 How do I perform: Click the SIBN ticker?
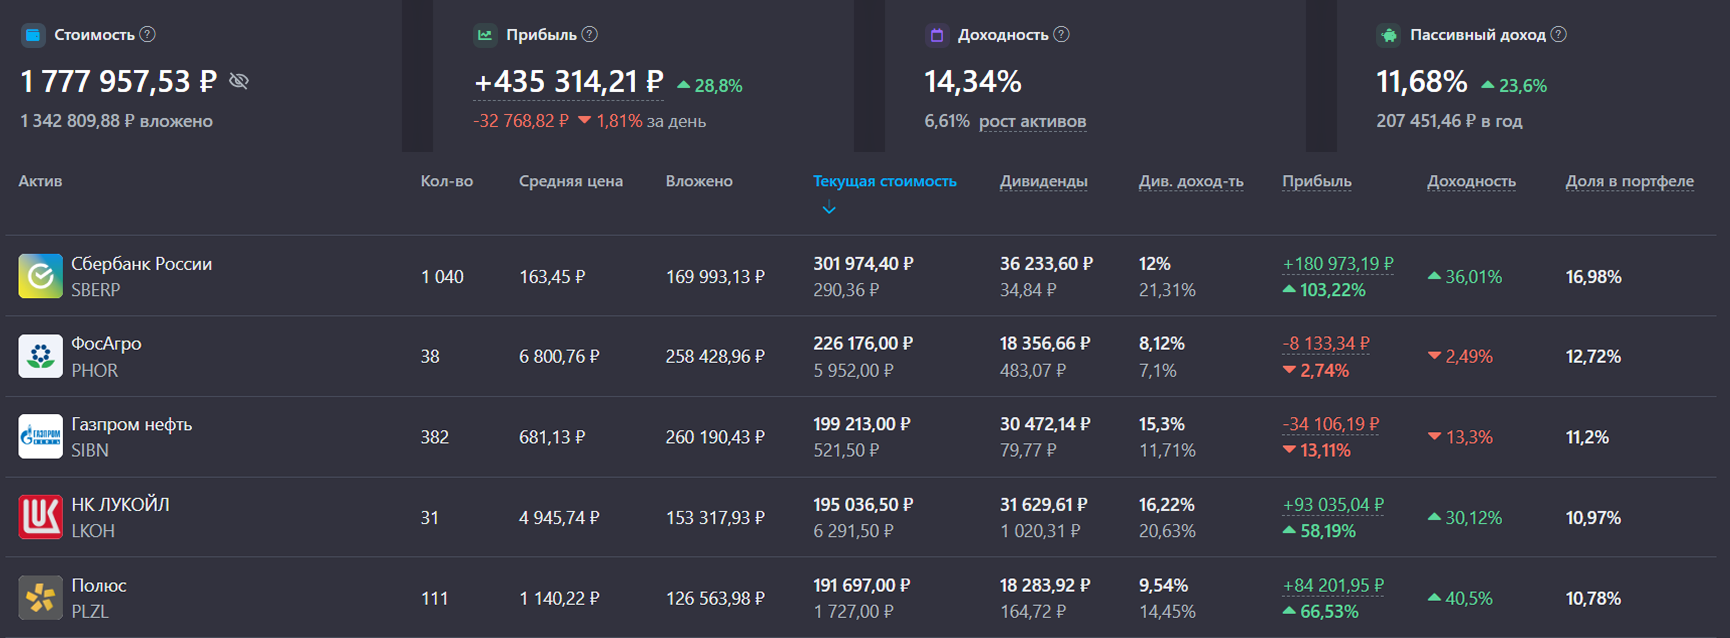click(x=90, y=450)
